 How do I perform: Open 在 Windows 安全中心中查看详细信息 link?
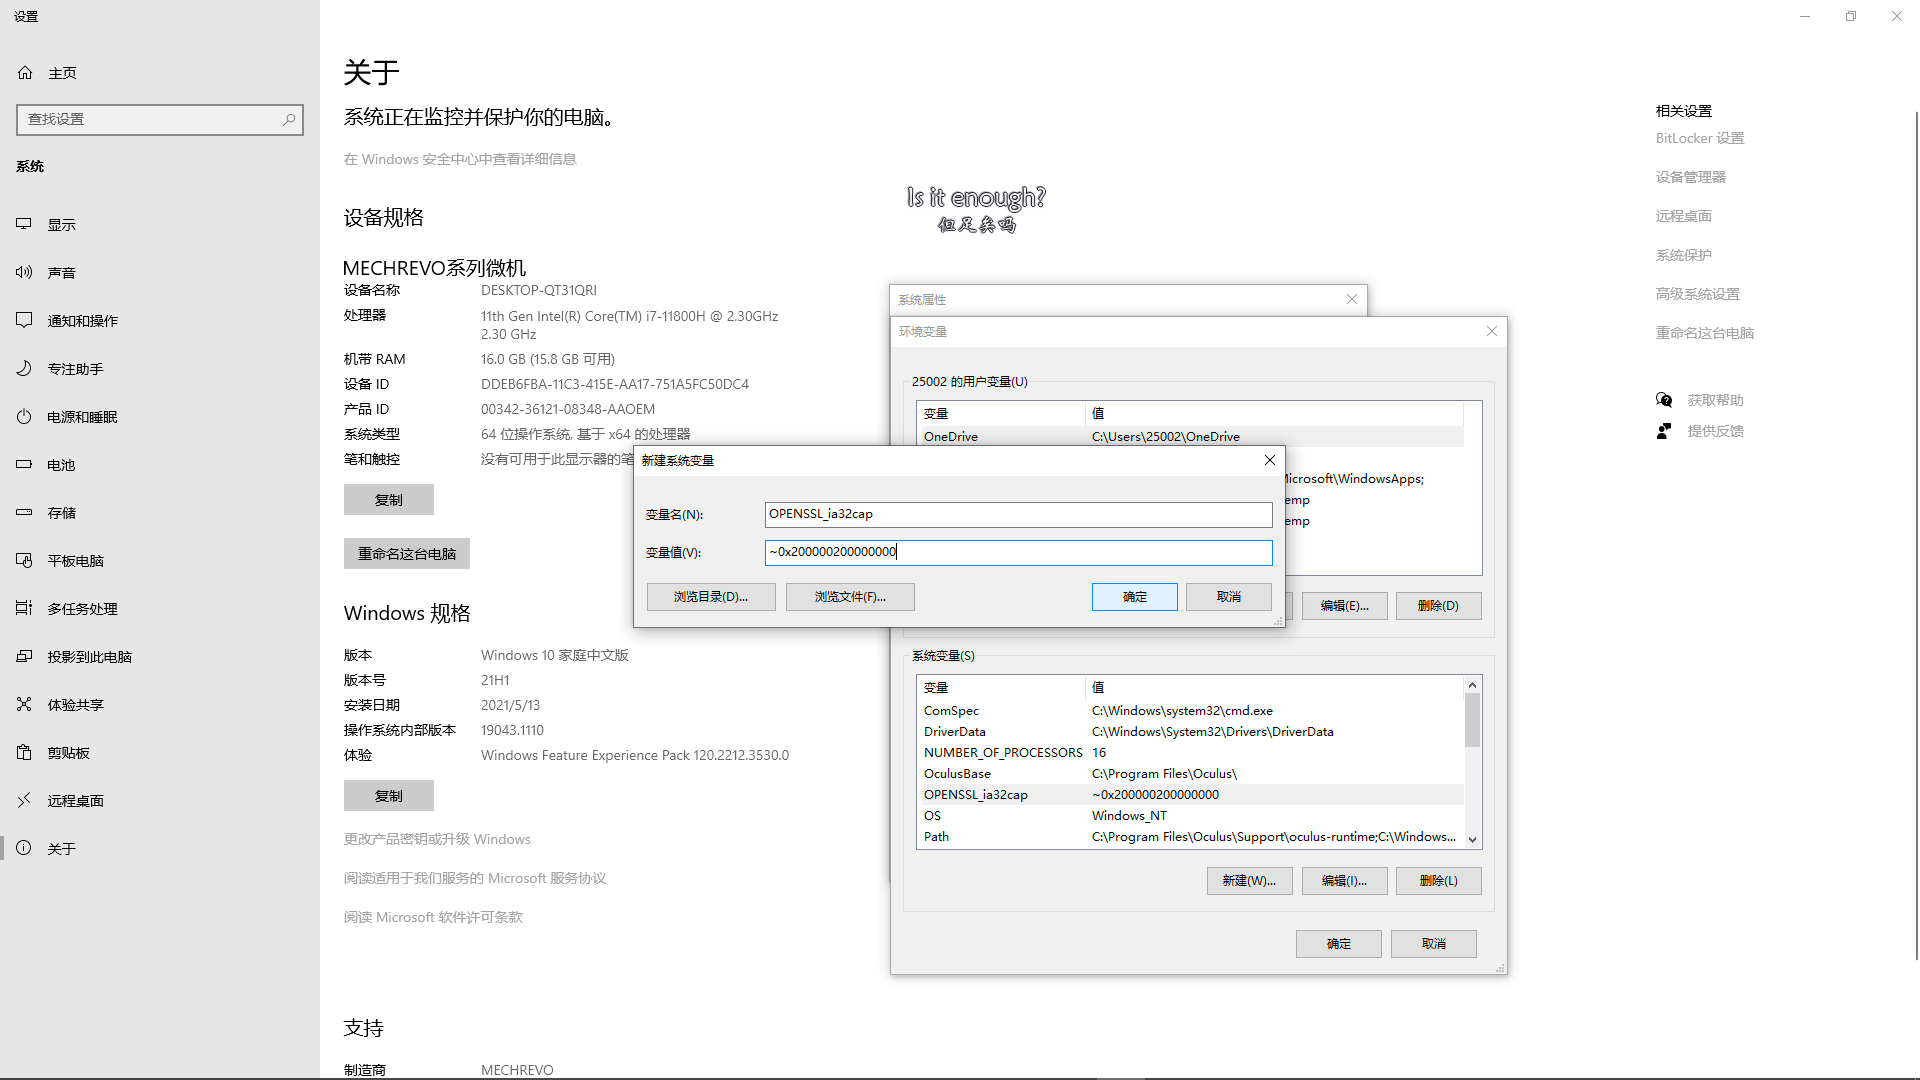(x=460, y=159)
